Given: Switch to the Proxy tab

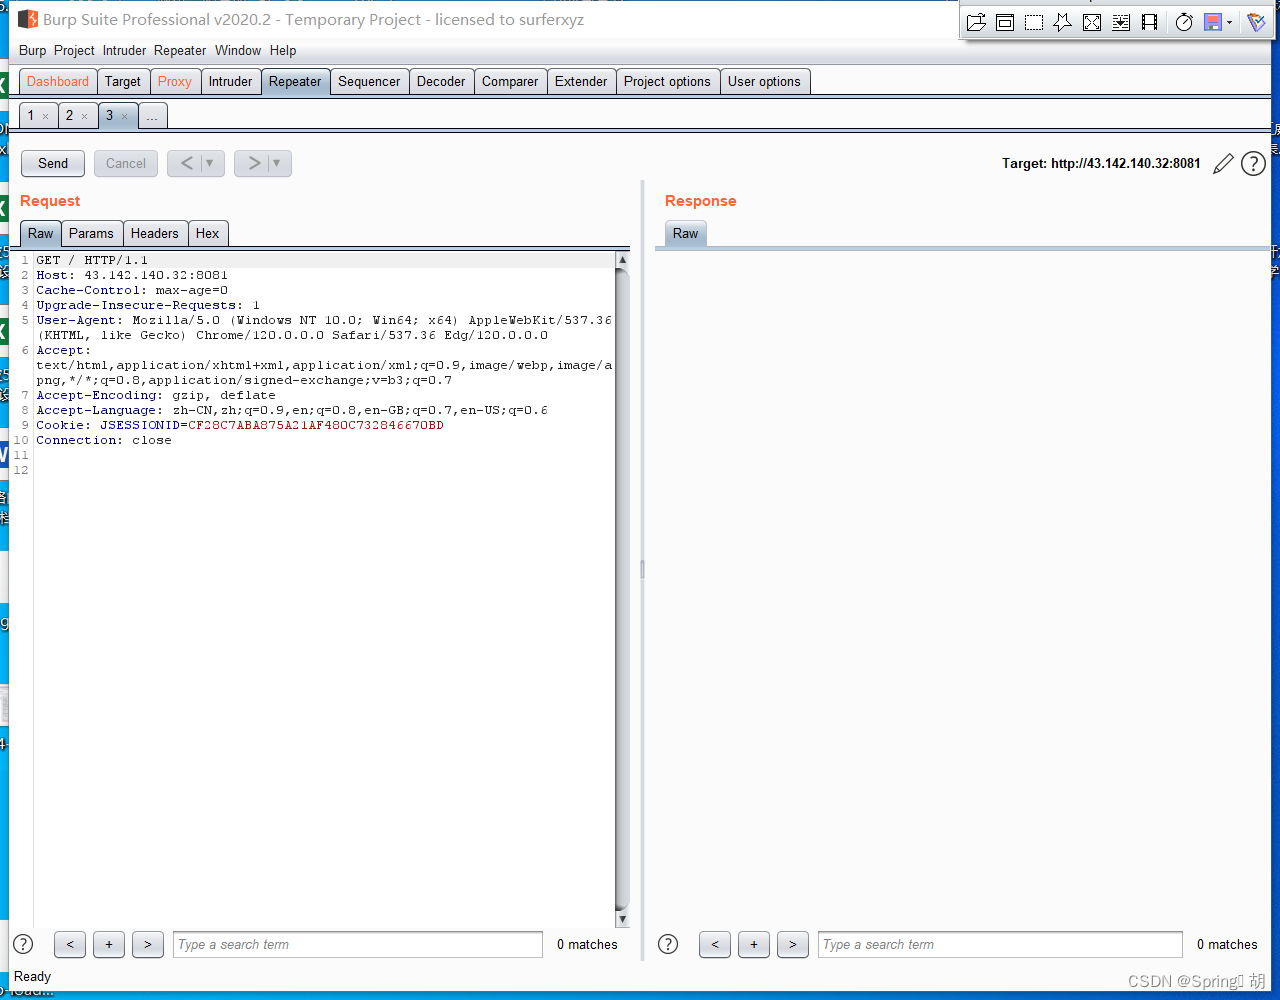Looking at the screenshot, I should [175, 82].
